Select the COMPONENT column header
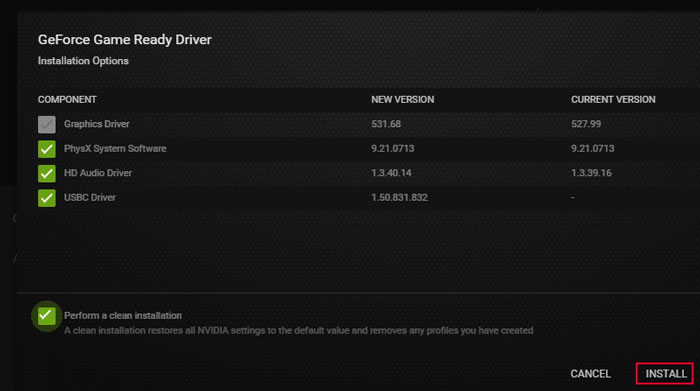 [x=67, y=100]
